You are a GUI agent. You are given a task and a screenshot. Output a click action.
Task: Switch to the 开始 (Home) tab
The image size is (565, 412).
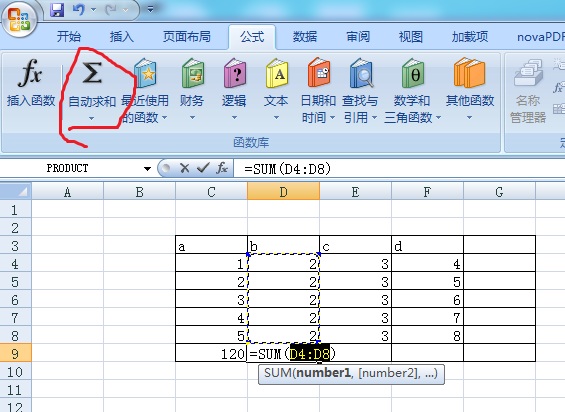69,37
